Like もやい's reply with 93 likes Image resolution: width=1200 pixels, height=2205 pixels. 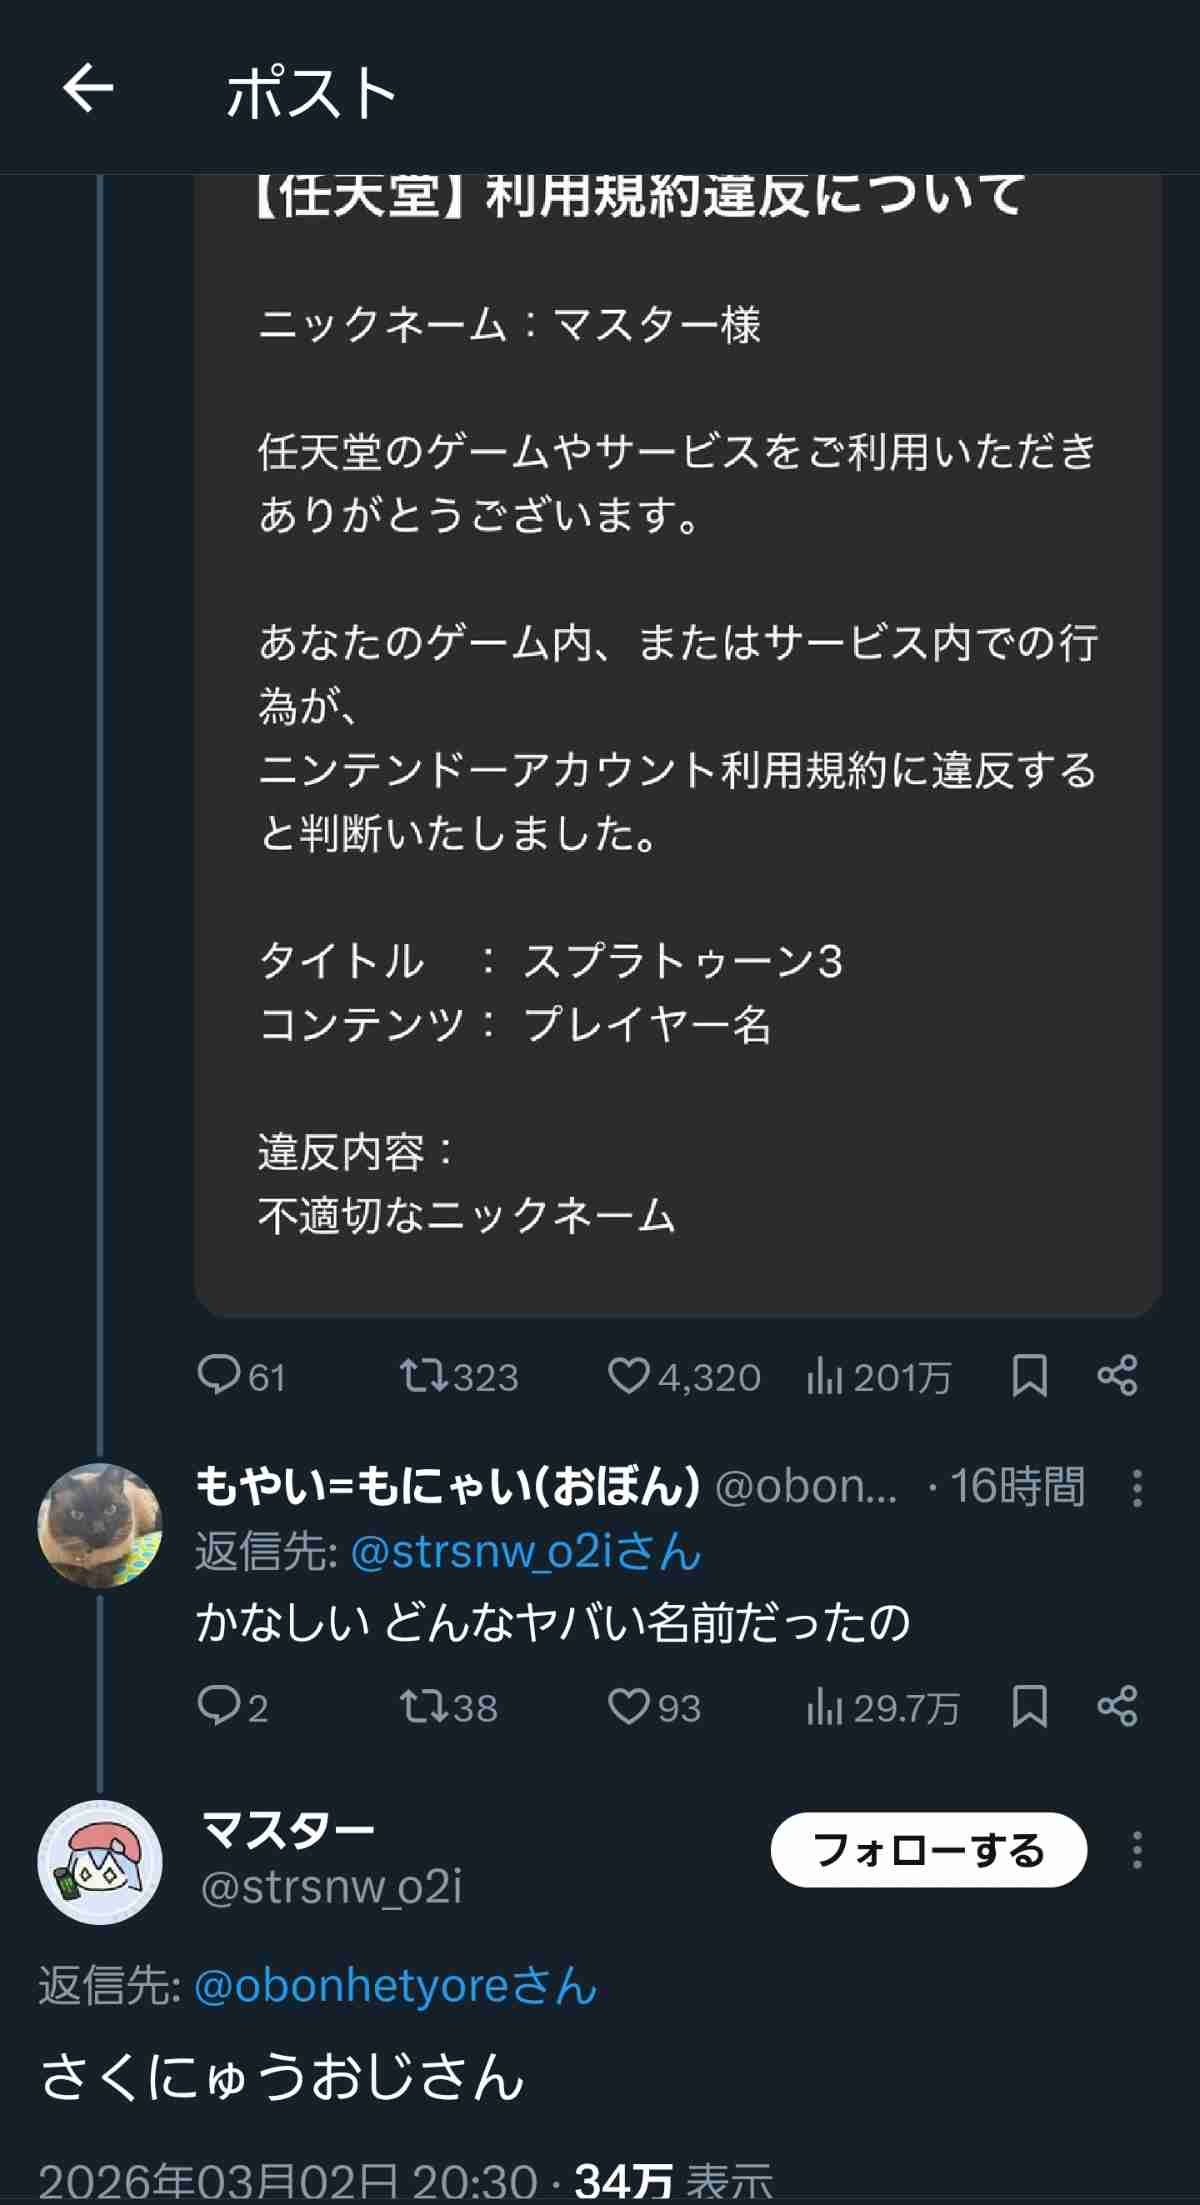pos(628,1706)
